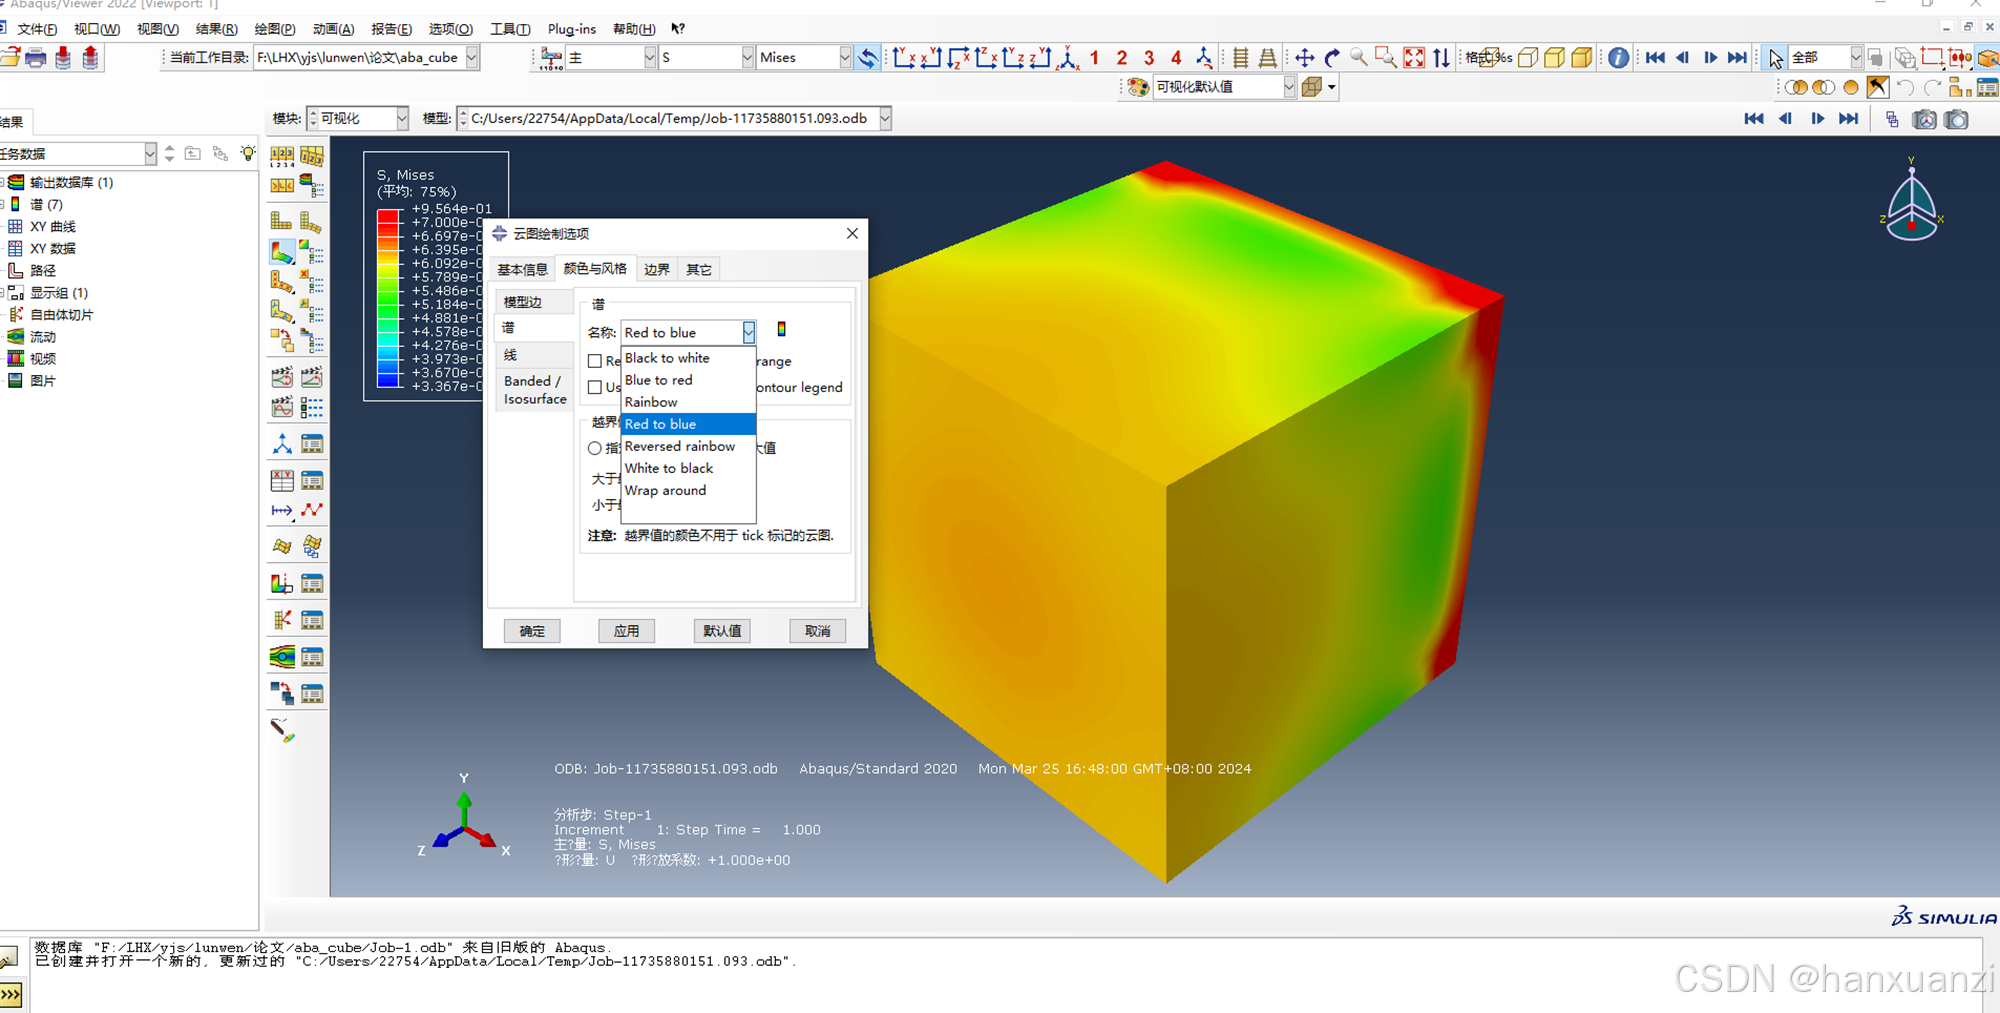
Task: Click the refresh arrows icon next to Mises
Action: pos(868,58)
